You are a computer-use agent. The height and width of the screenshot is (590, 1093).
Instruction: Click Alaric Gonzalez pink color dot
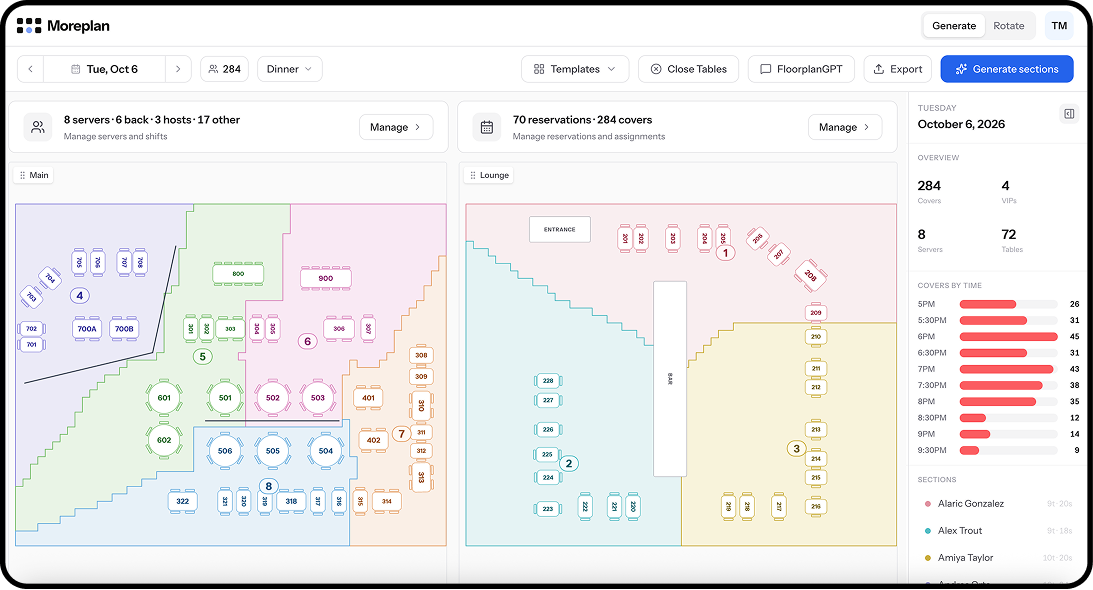(x=928, y=504)
